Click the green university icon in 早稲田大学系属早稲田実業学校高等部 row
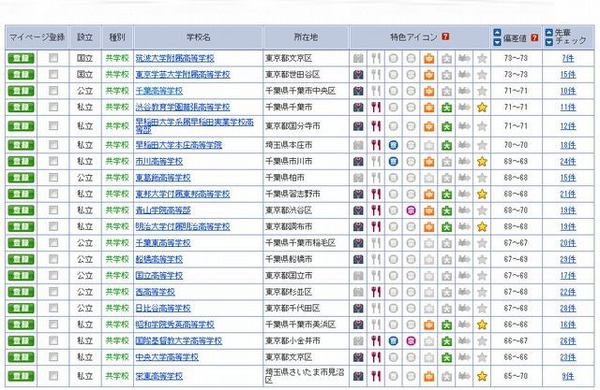This screenshot has width=600, height=390. click(x=447, y=126)
